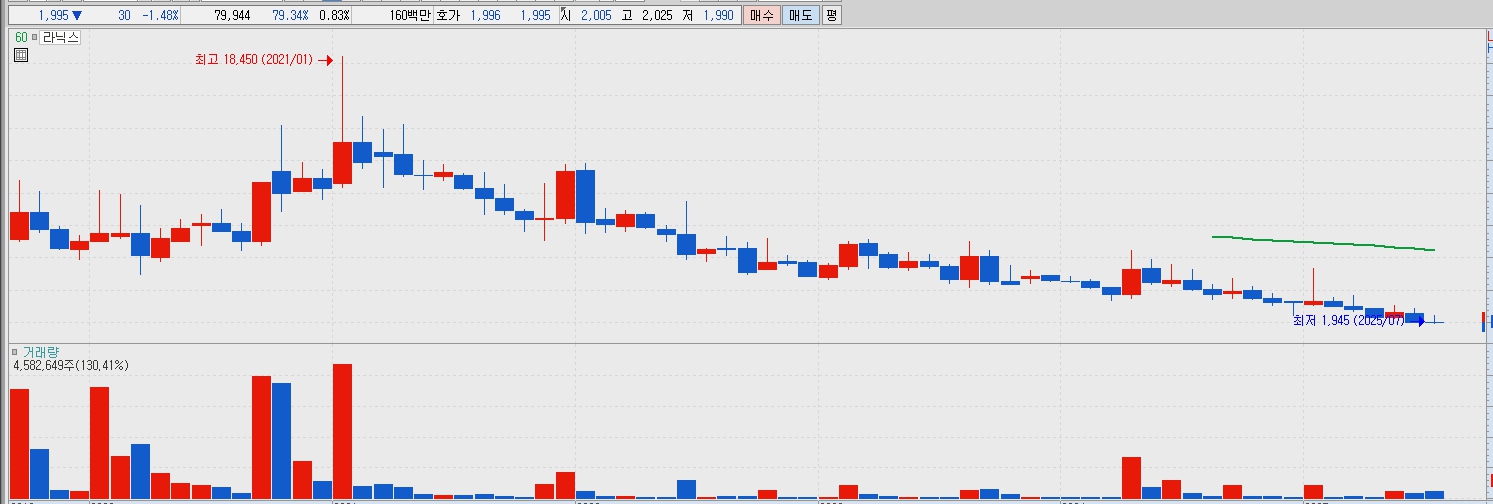Image resolution: width=1493 pixels, height=504 pixels.
Task: Click the ask price 1,996
Action: click(x=485, y=16)
